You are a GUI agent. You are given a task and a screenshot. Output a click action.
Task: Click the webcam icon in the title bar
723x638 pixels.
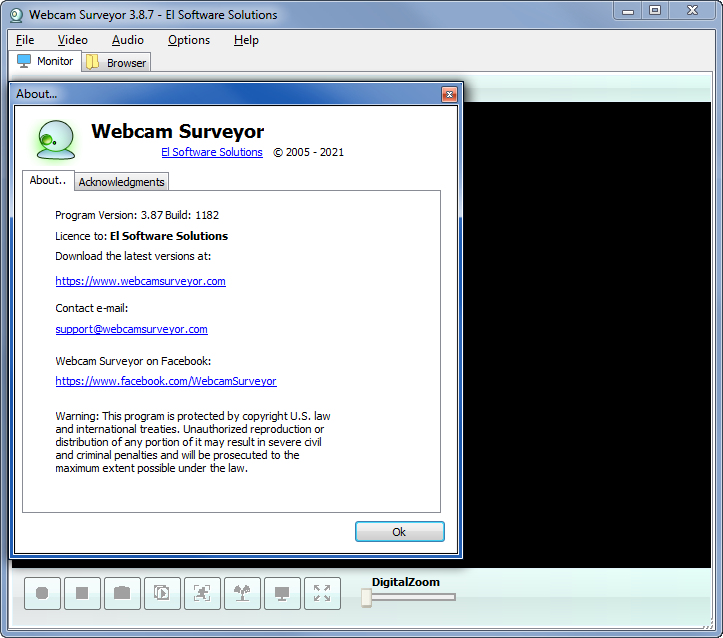(17, 15)
